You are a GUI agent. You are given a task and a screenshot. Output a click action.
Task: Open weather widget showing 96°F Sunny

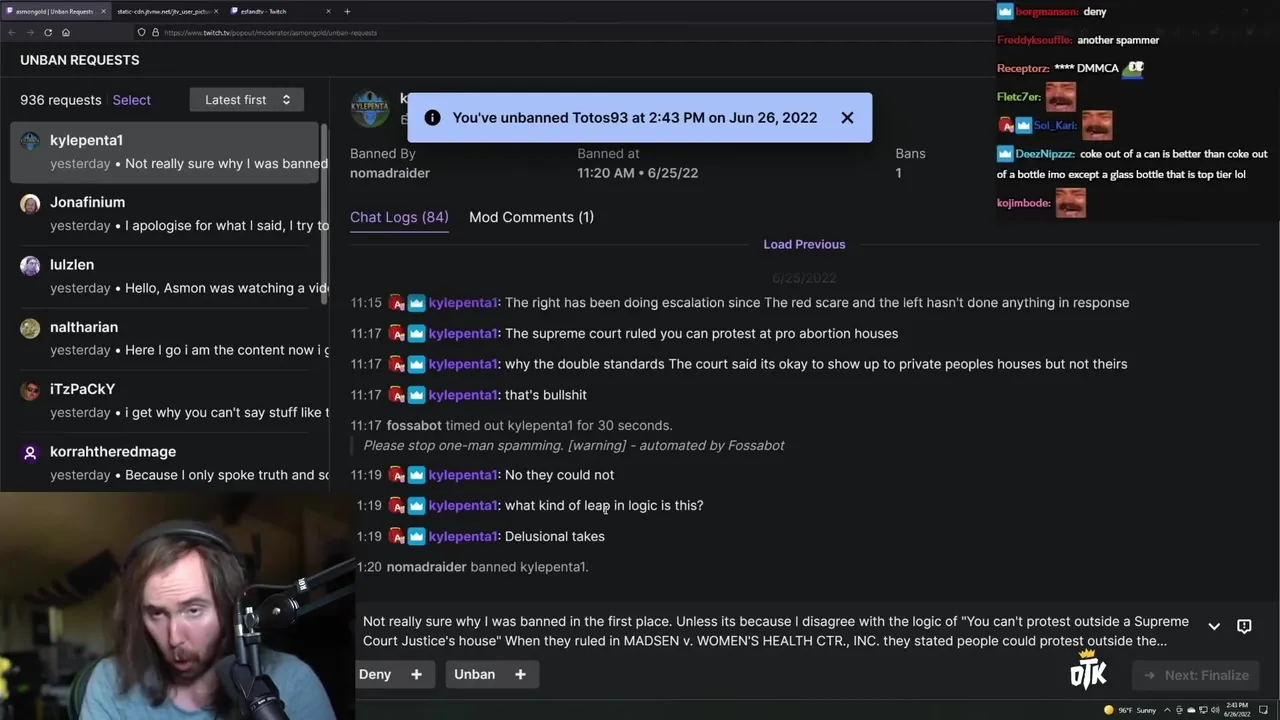point(1130,710)
